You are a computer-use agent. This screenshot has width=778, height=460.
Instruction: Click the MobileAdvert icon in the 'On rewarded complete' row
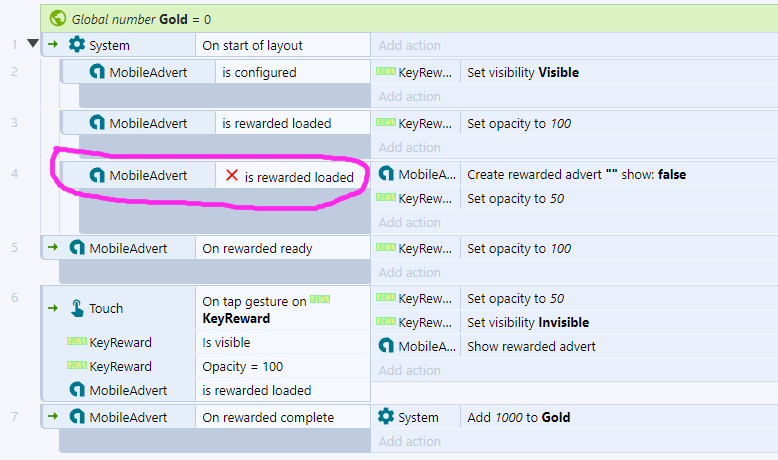[x=77, y=416]
